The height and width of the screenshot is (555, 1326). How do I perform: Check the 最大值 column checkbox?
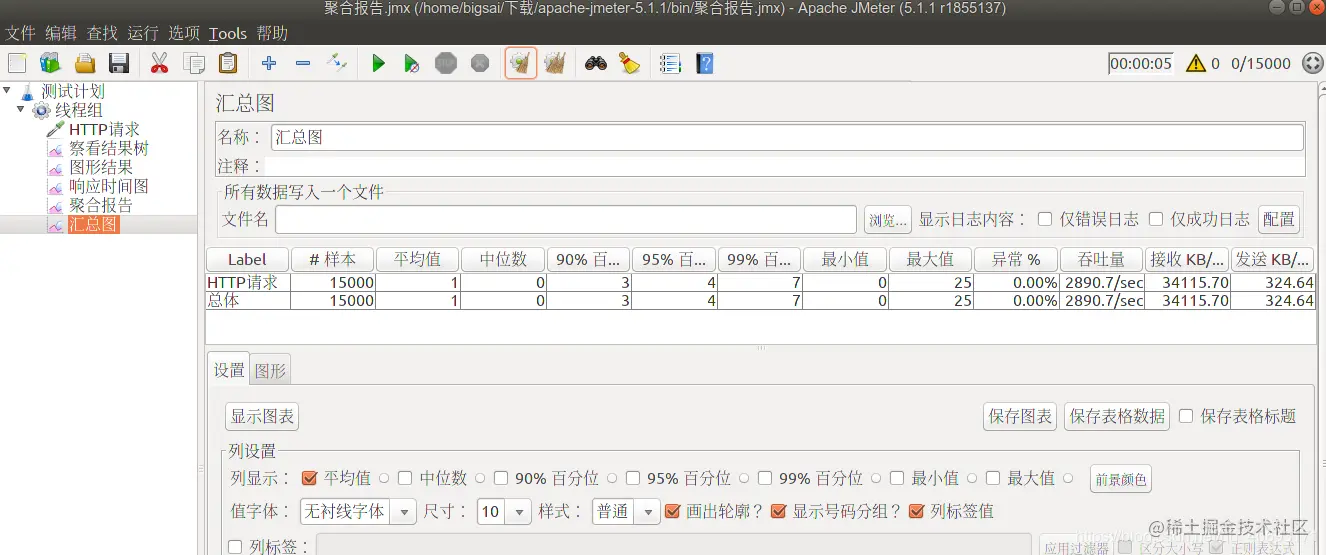[x=993, y=478]
